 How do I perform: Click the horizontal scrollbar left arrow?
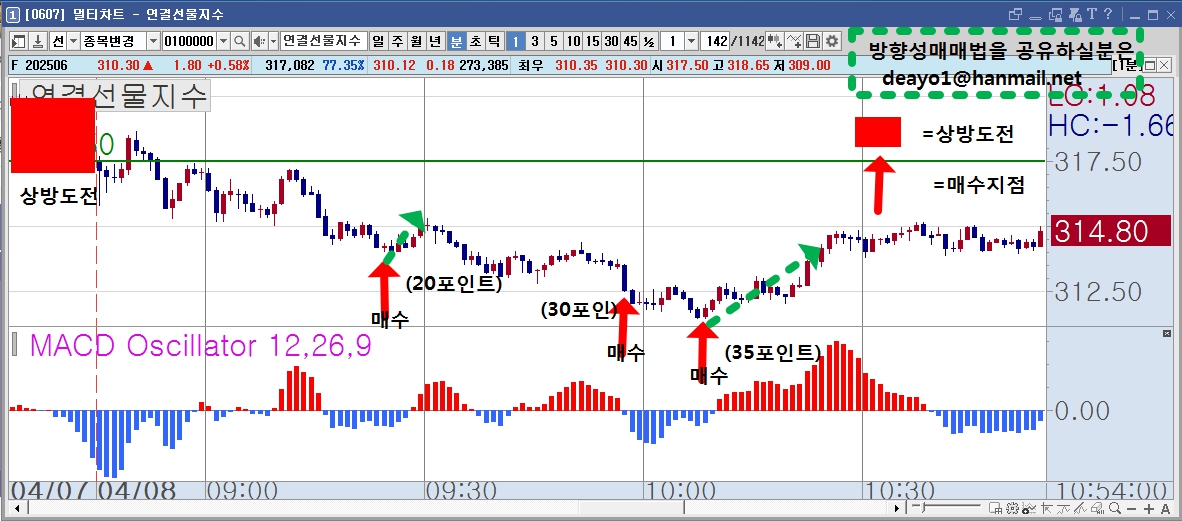[15, 509]
